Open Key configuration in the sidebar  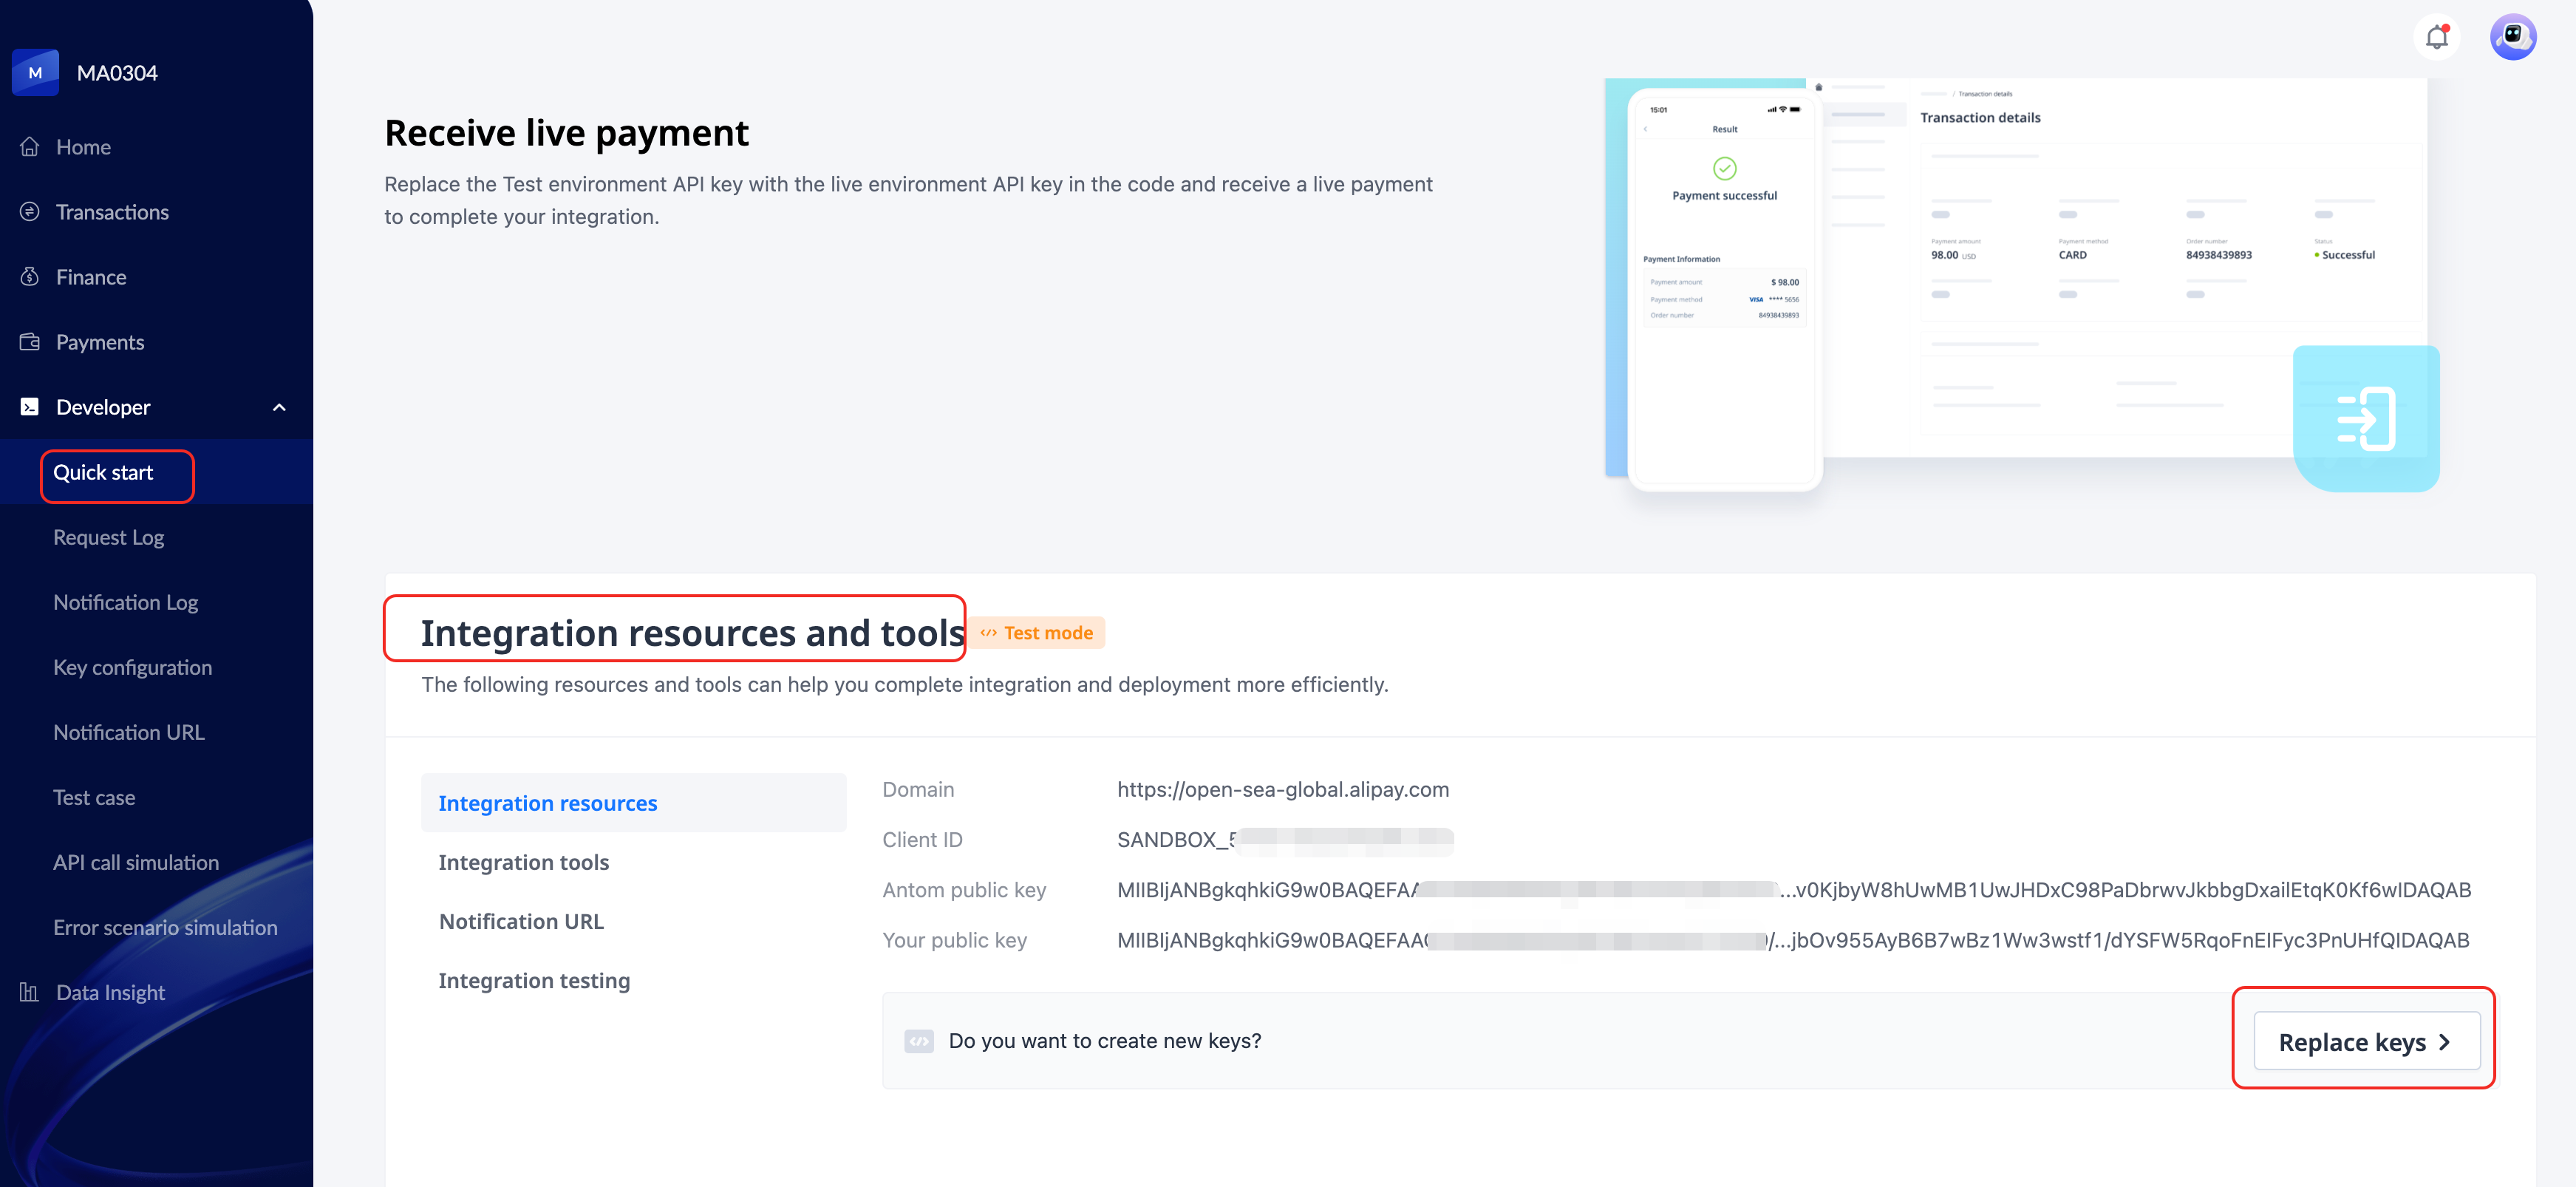coord(132,667)
